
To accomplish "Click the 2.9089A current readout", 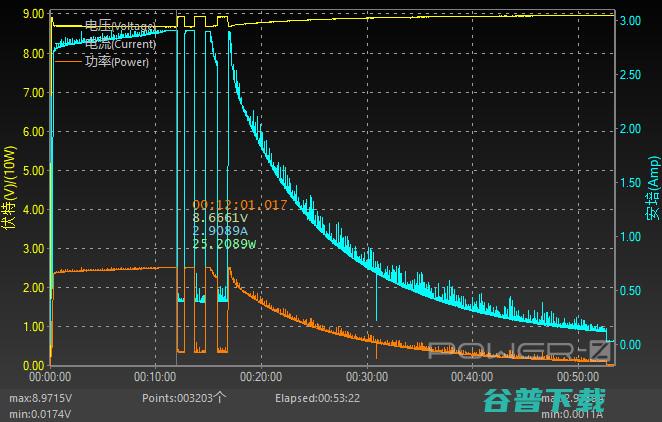I will 220,230.
